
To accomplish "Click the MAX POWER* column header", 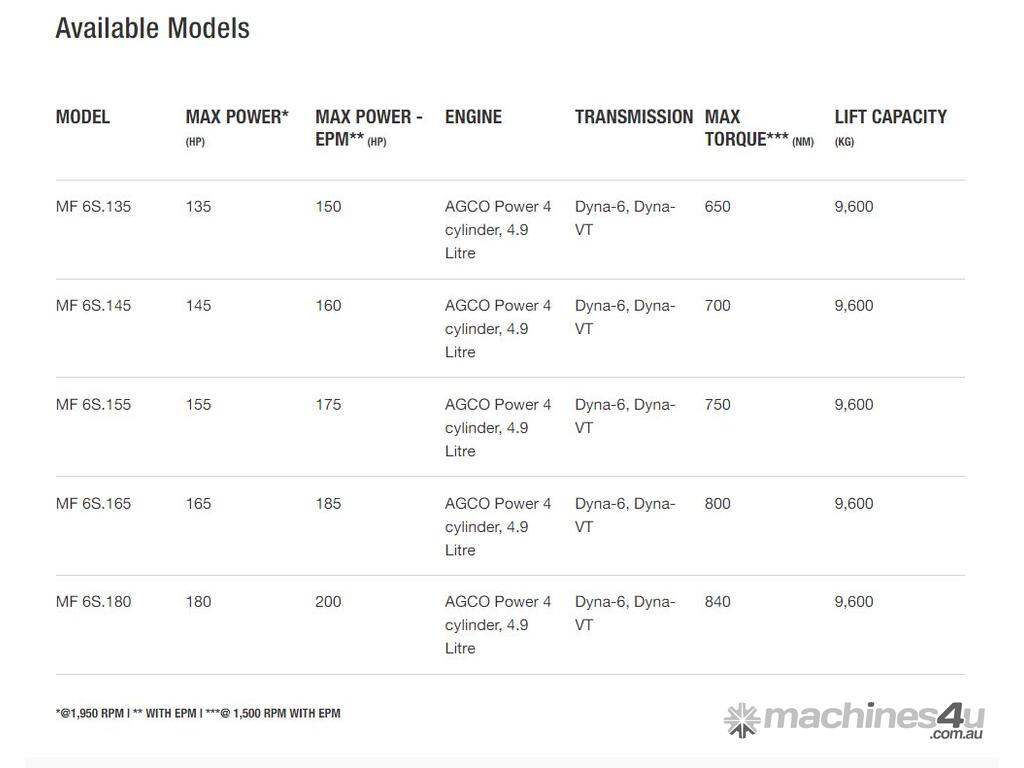I will [x=237, y=117].
